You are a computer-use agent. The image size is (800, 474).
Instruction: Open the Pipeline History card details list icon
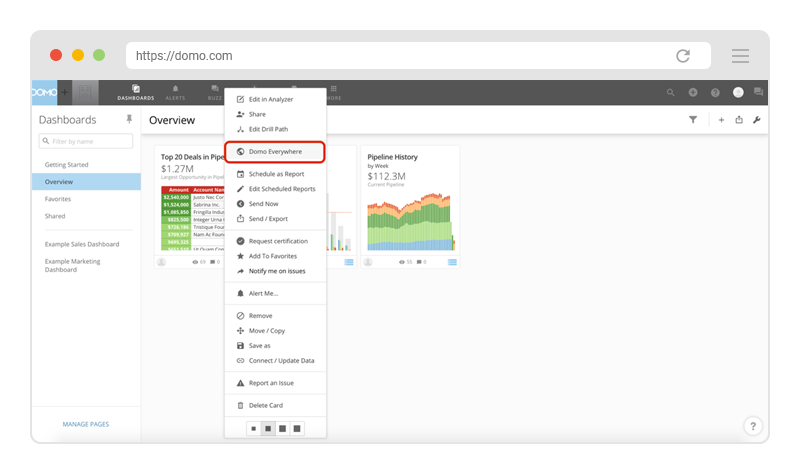(x=452, y=262)
